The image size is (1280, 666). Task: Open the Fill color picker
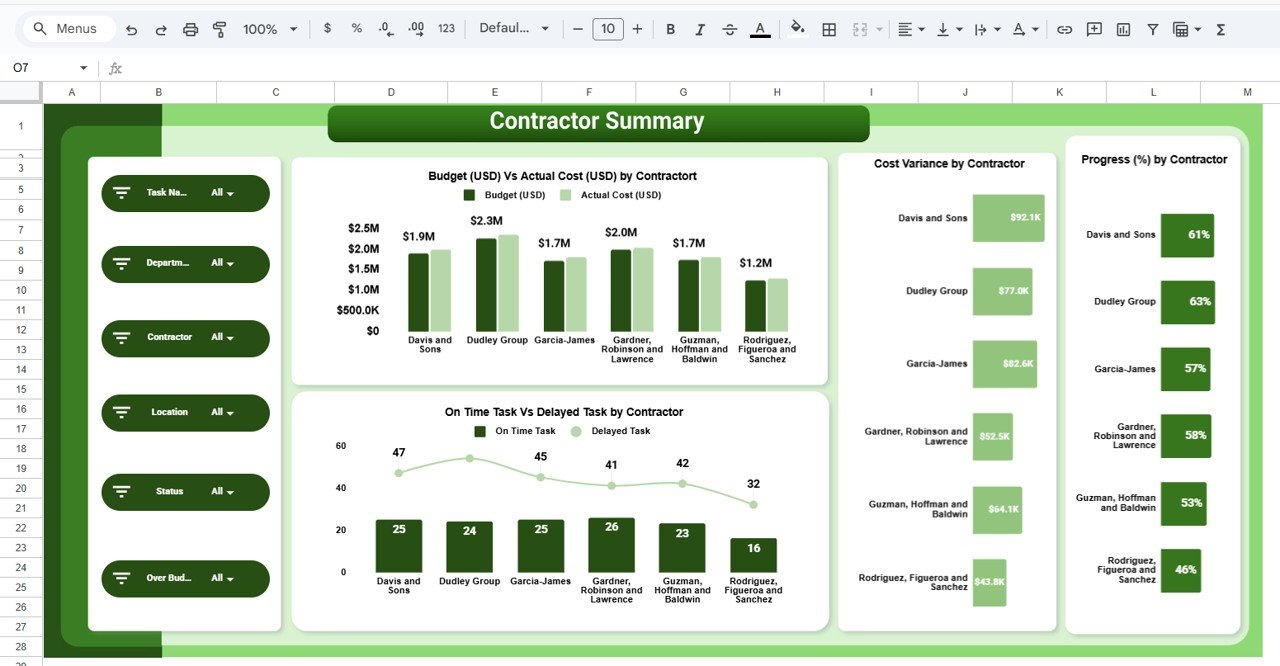click(797, 29)
